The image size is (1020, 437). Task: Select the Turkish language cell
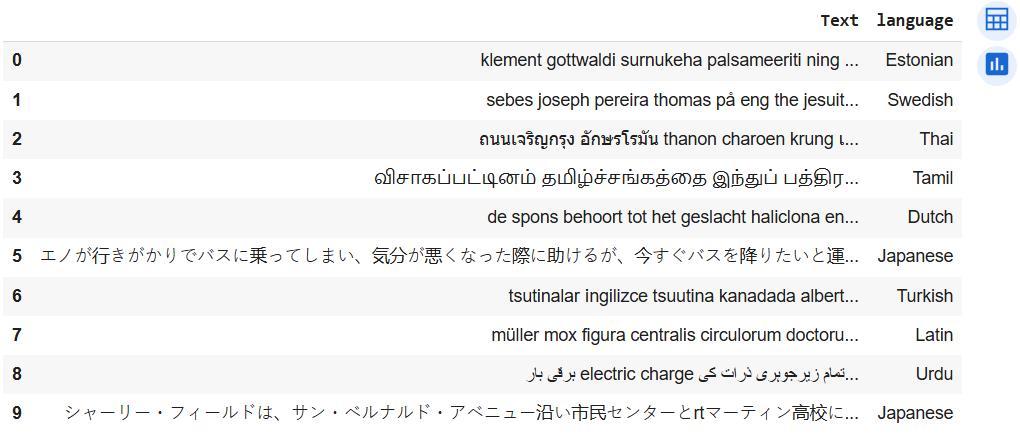click(925, 296)
